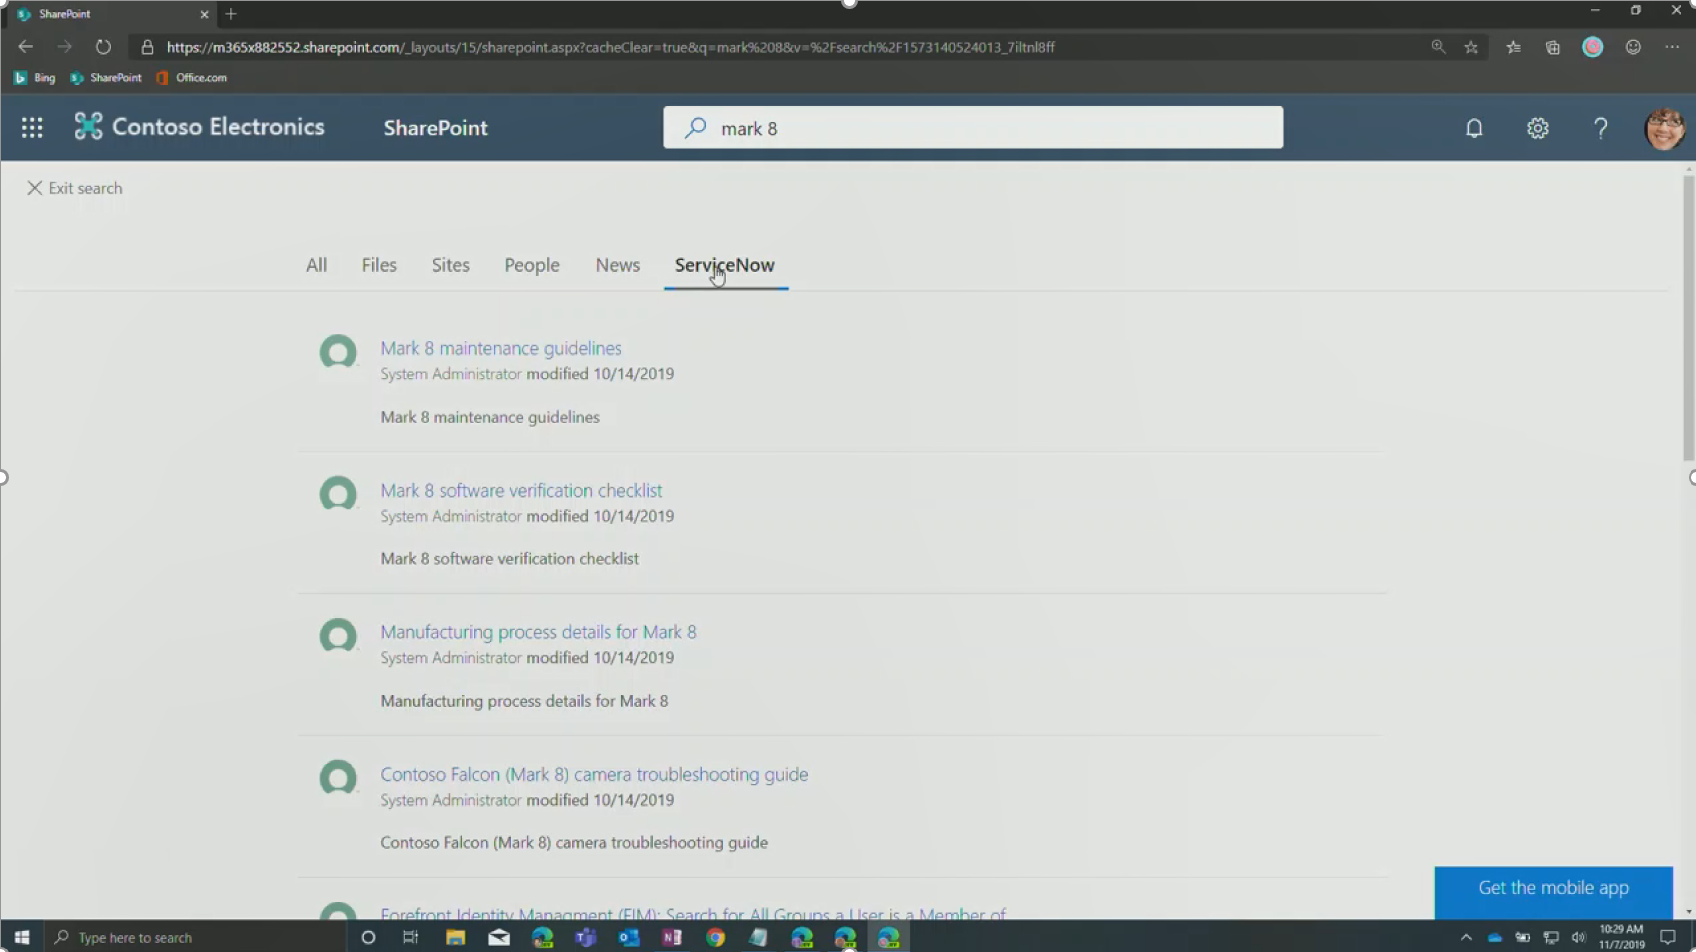Click the Windows taskbar search box

pyautogui.click(x=195, y=937)
